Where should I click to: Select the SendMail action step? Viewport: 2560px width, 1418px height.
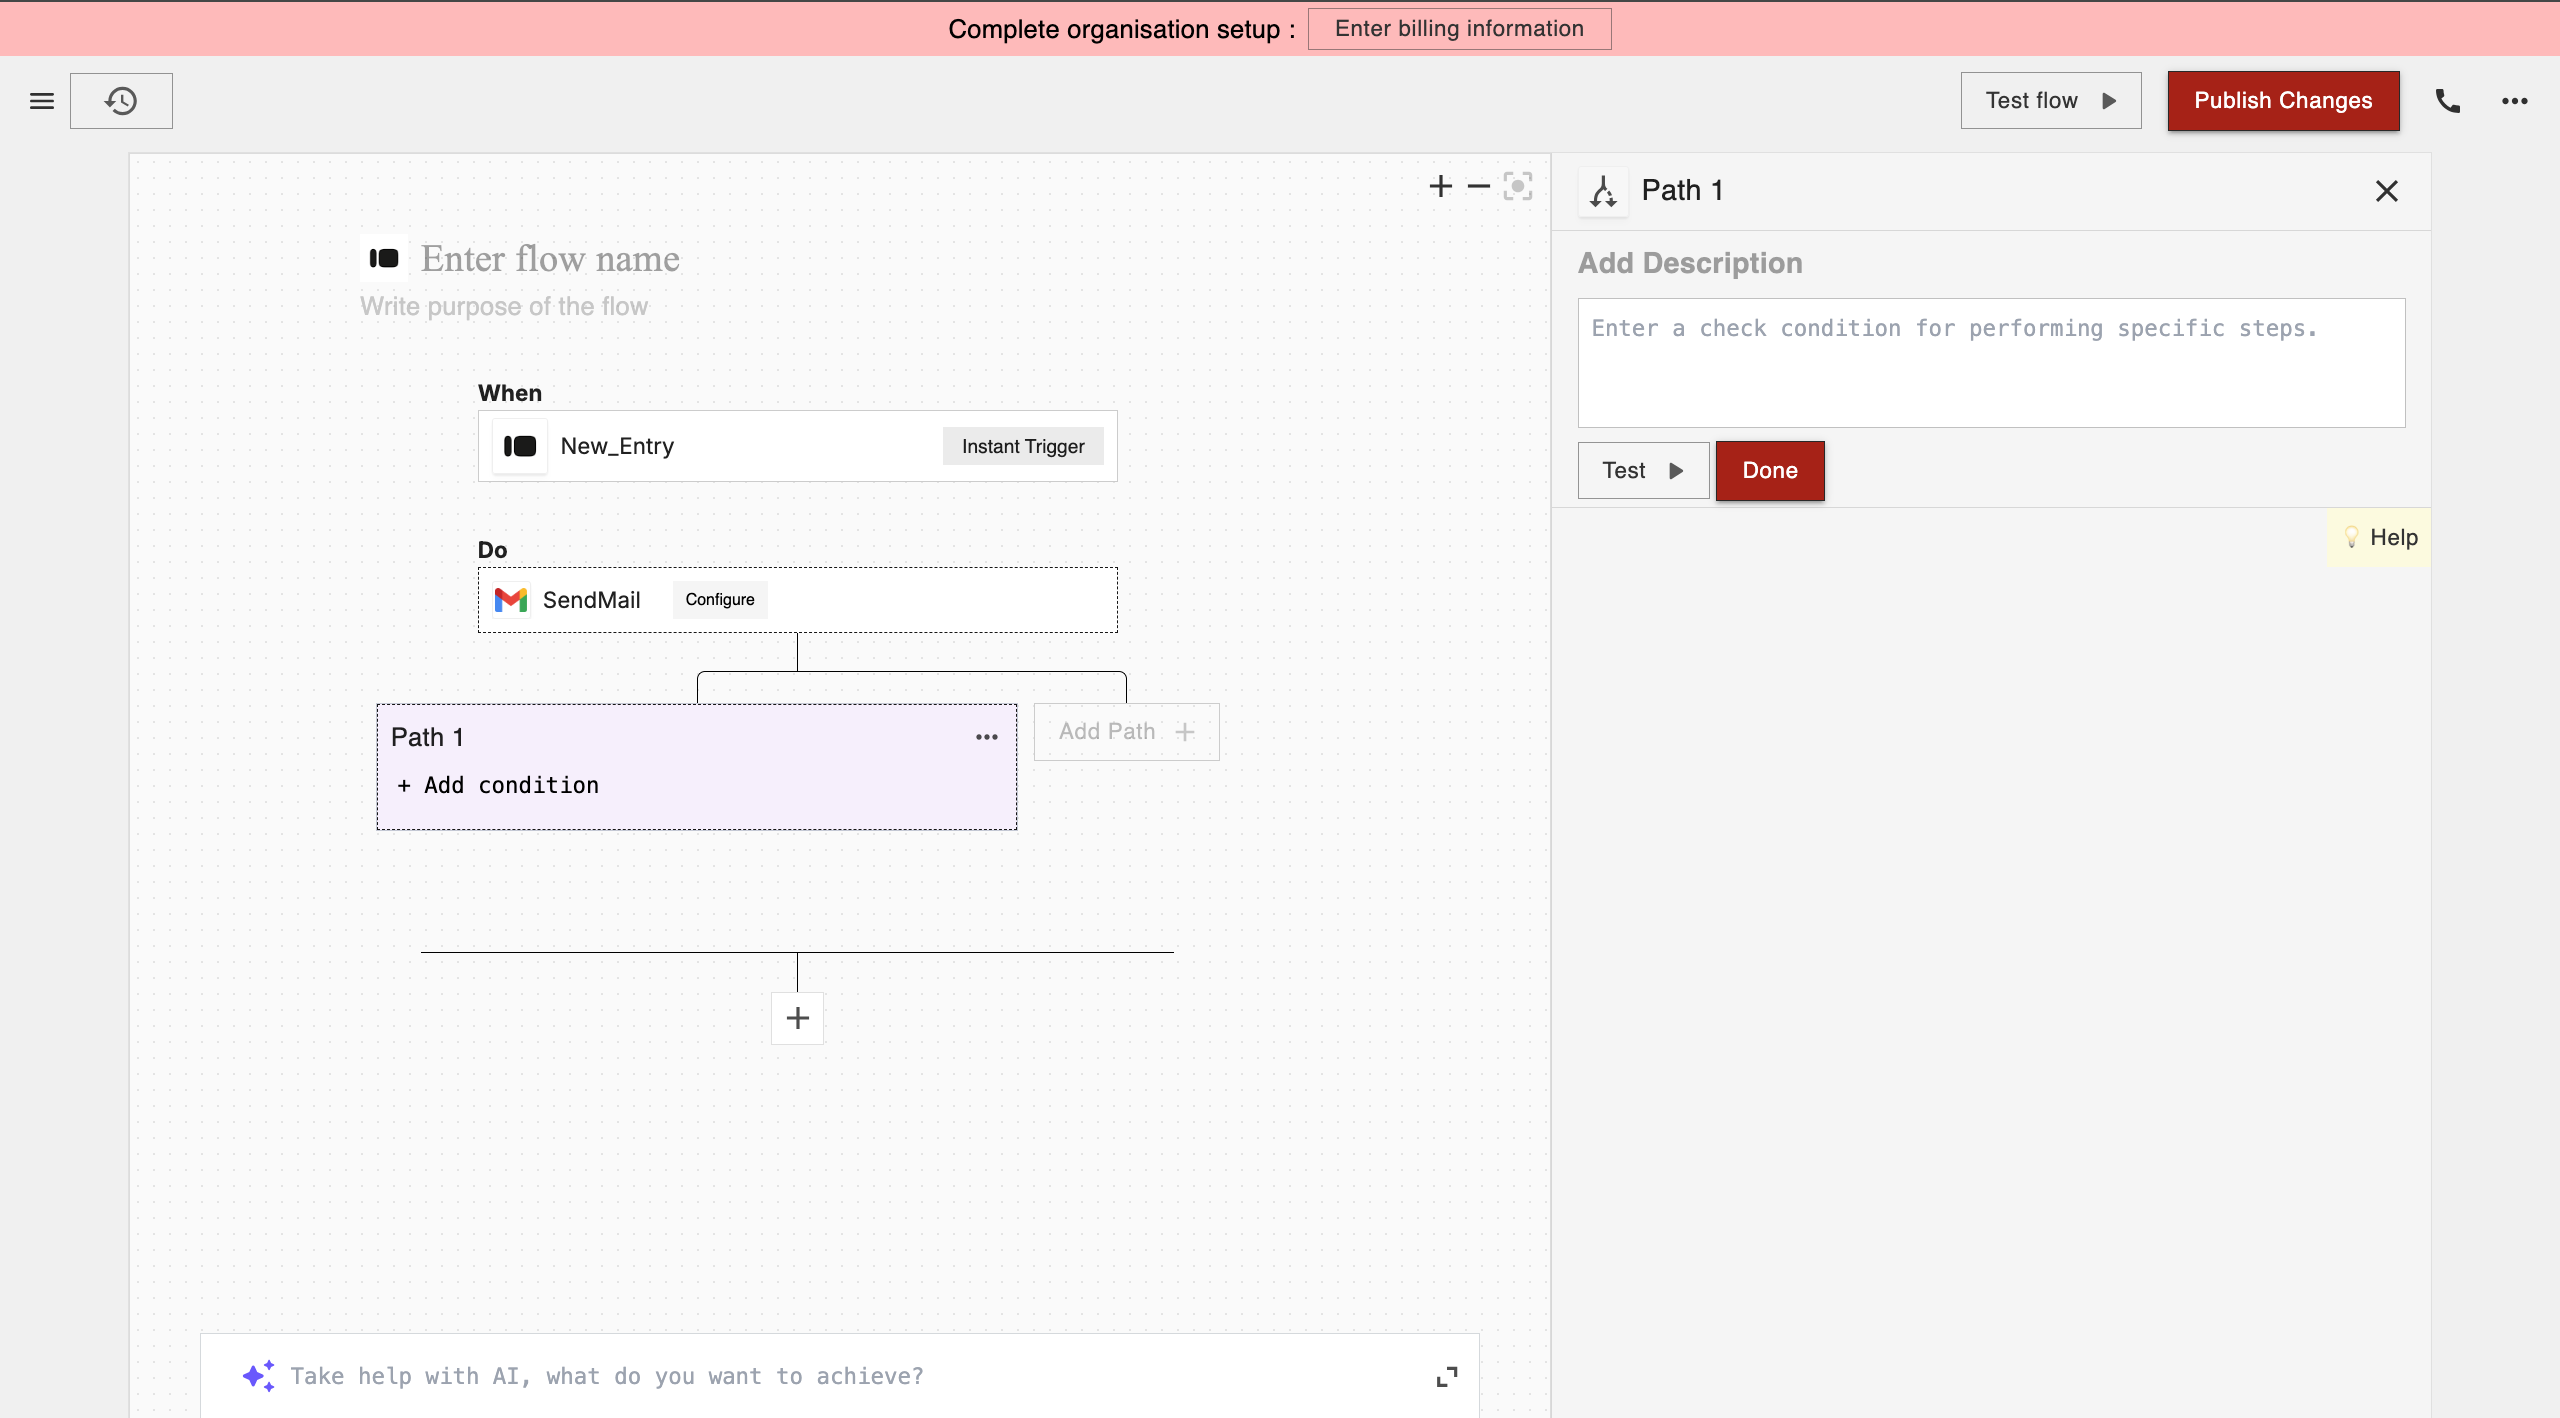click(798, 600)
